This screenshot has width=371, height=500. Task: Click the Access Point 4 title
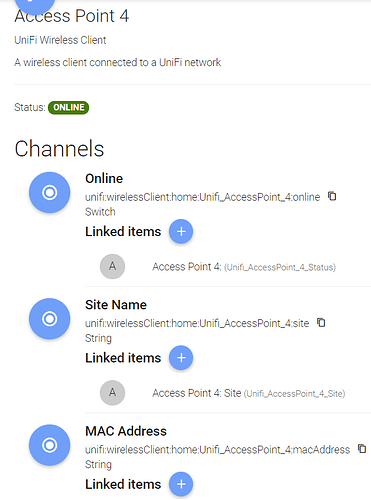pyautogui.click(x=72, y=16)
